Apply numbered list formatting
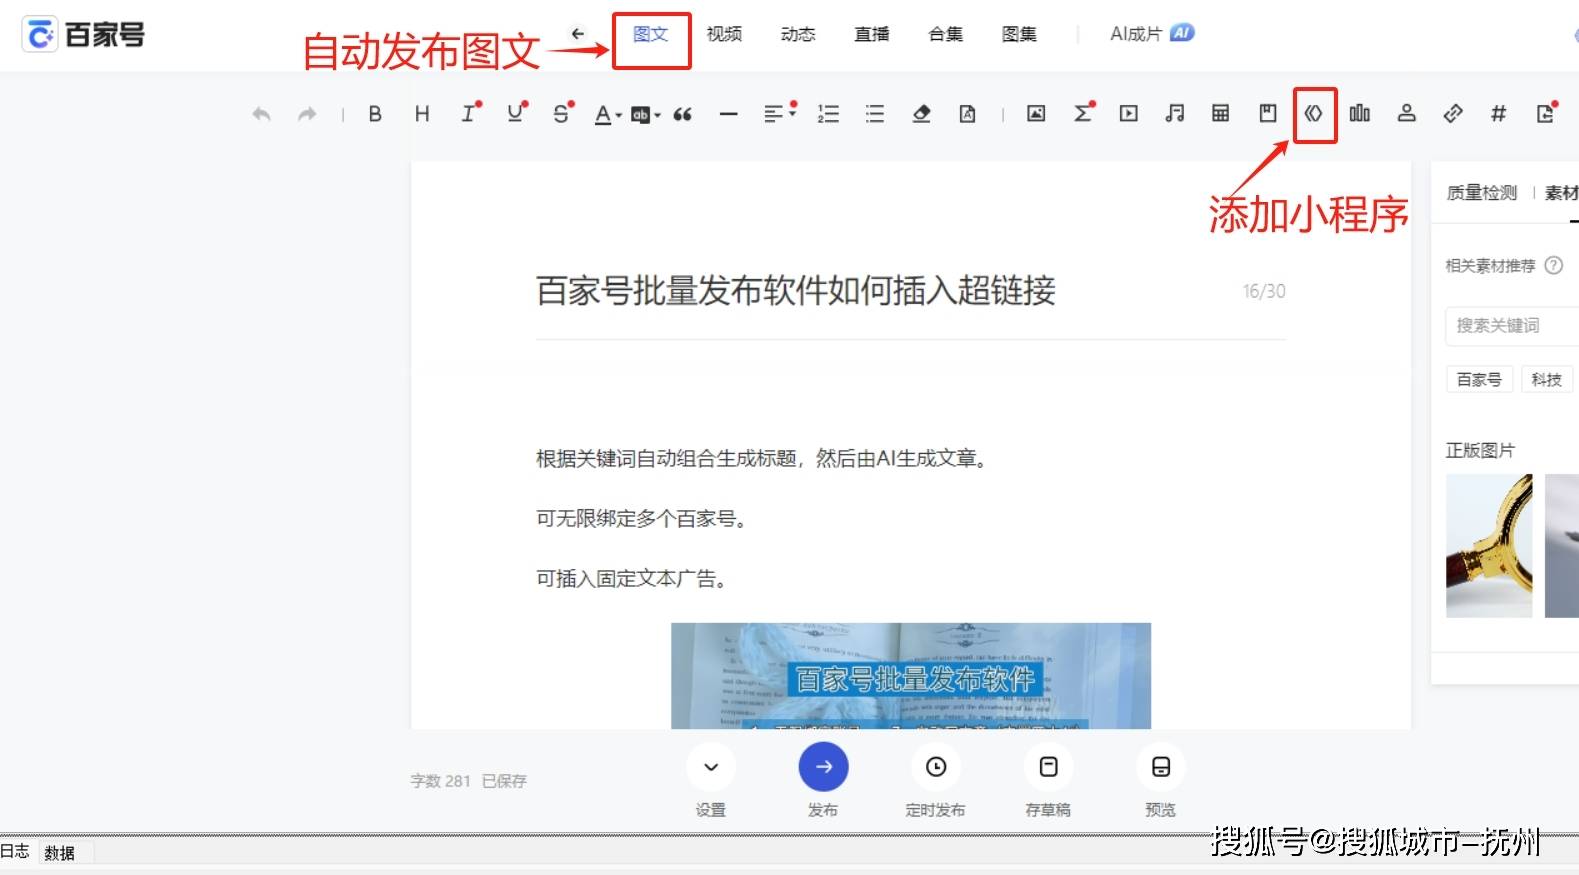The height and width of the screenshot is (875, 1579). [828, 114]
